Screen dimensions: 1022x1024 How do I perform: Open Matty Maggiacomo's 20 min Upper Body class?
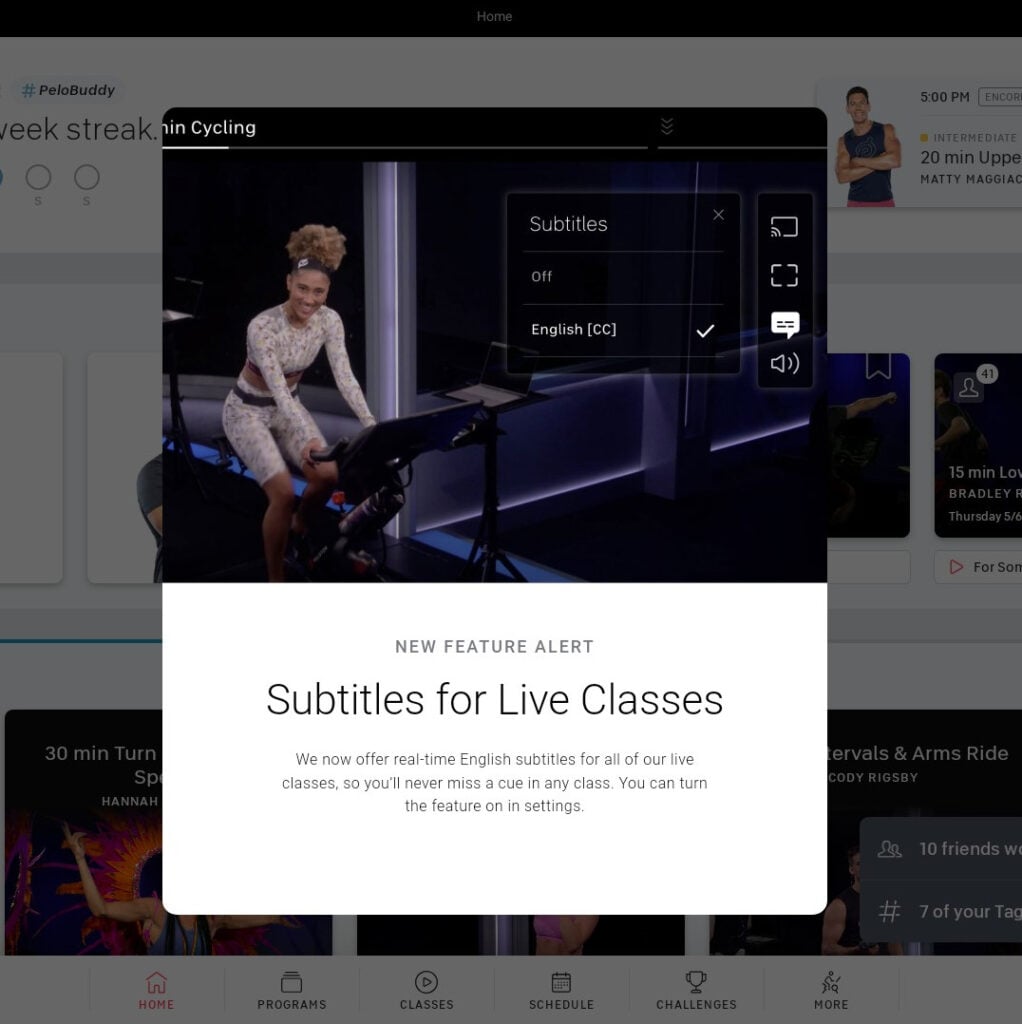(960, 157)
